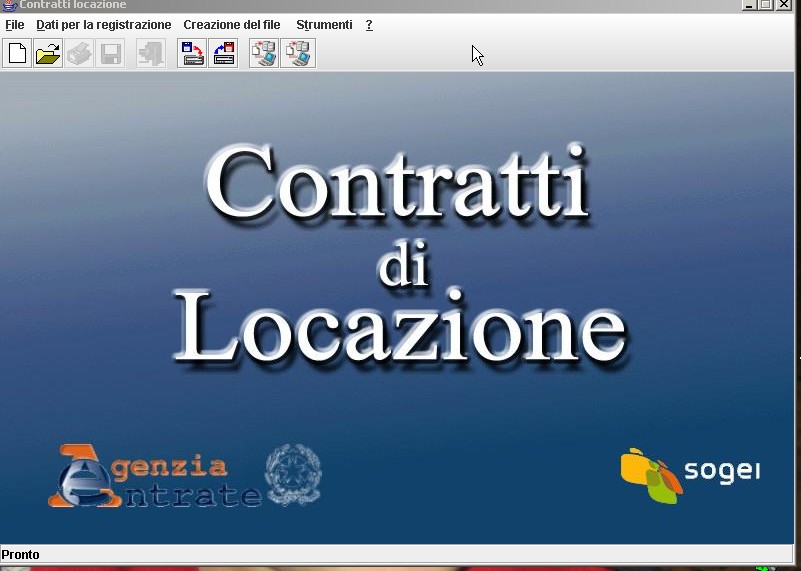Click the right computer-and-servers transfer icon
801x571 pixels.
(298, 53)
